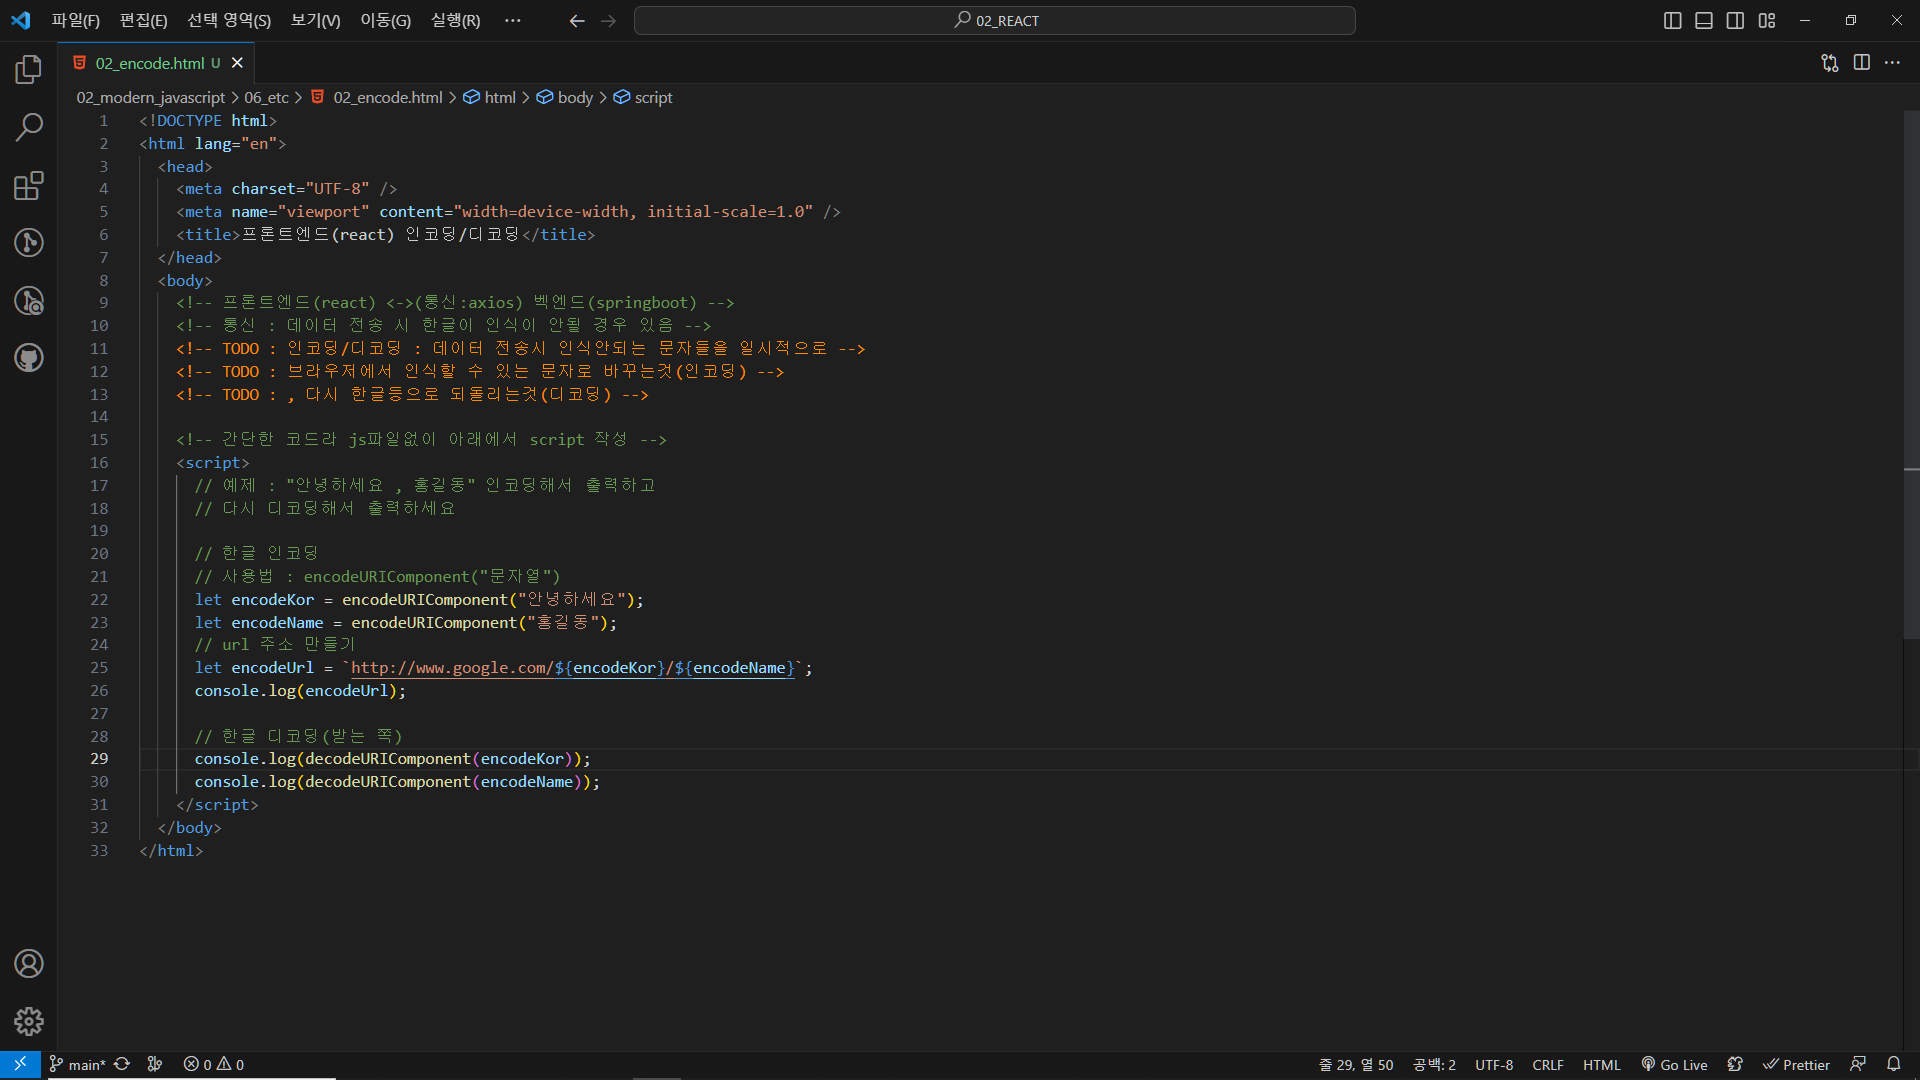The width and height of the screenshot is (1920, 1080).
Task: Toggle primary side bar visibility
Action: click(1672, 20)
